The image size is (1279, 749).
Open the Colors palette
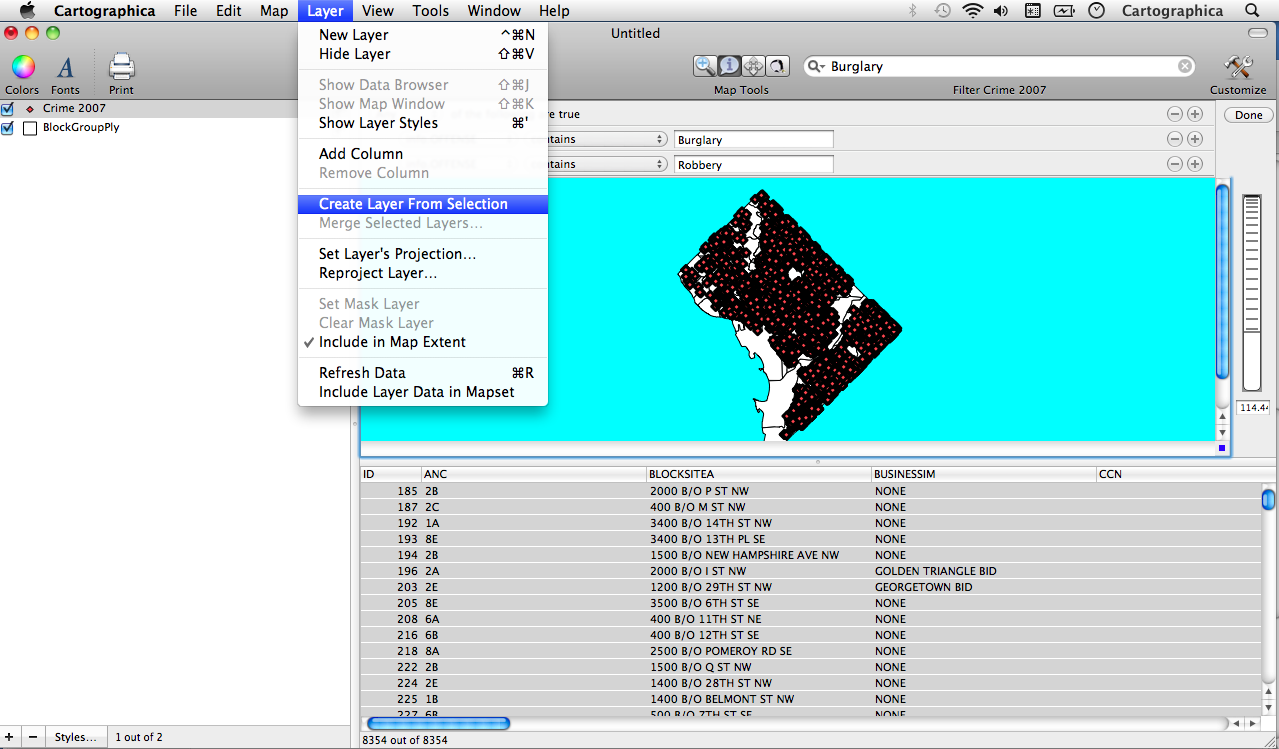pyautogui.click(x=22, y=68)
